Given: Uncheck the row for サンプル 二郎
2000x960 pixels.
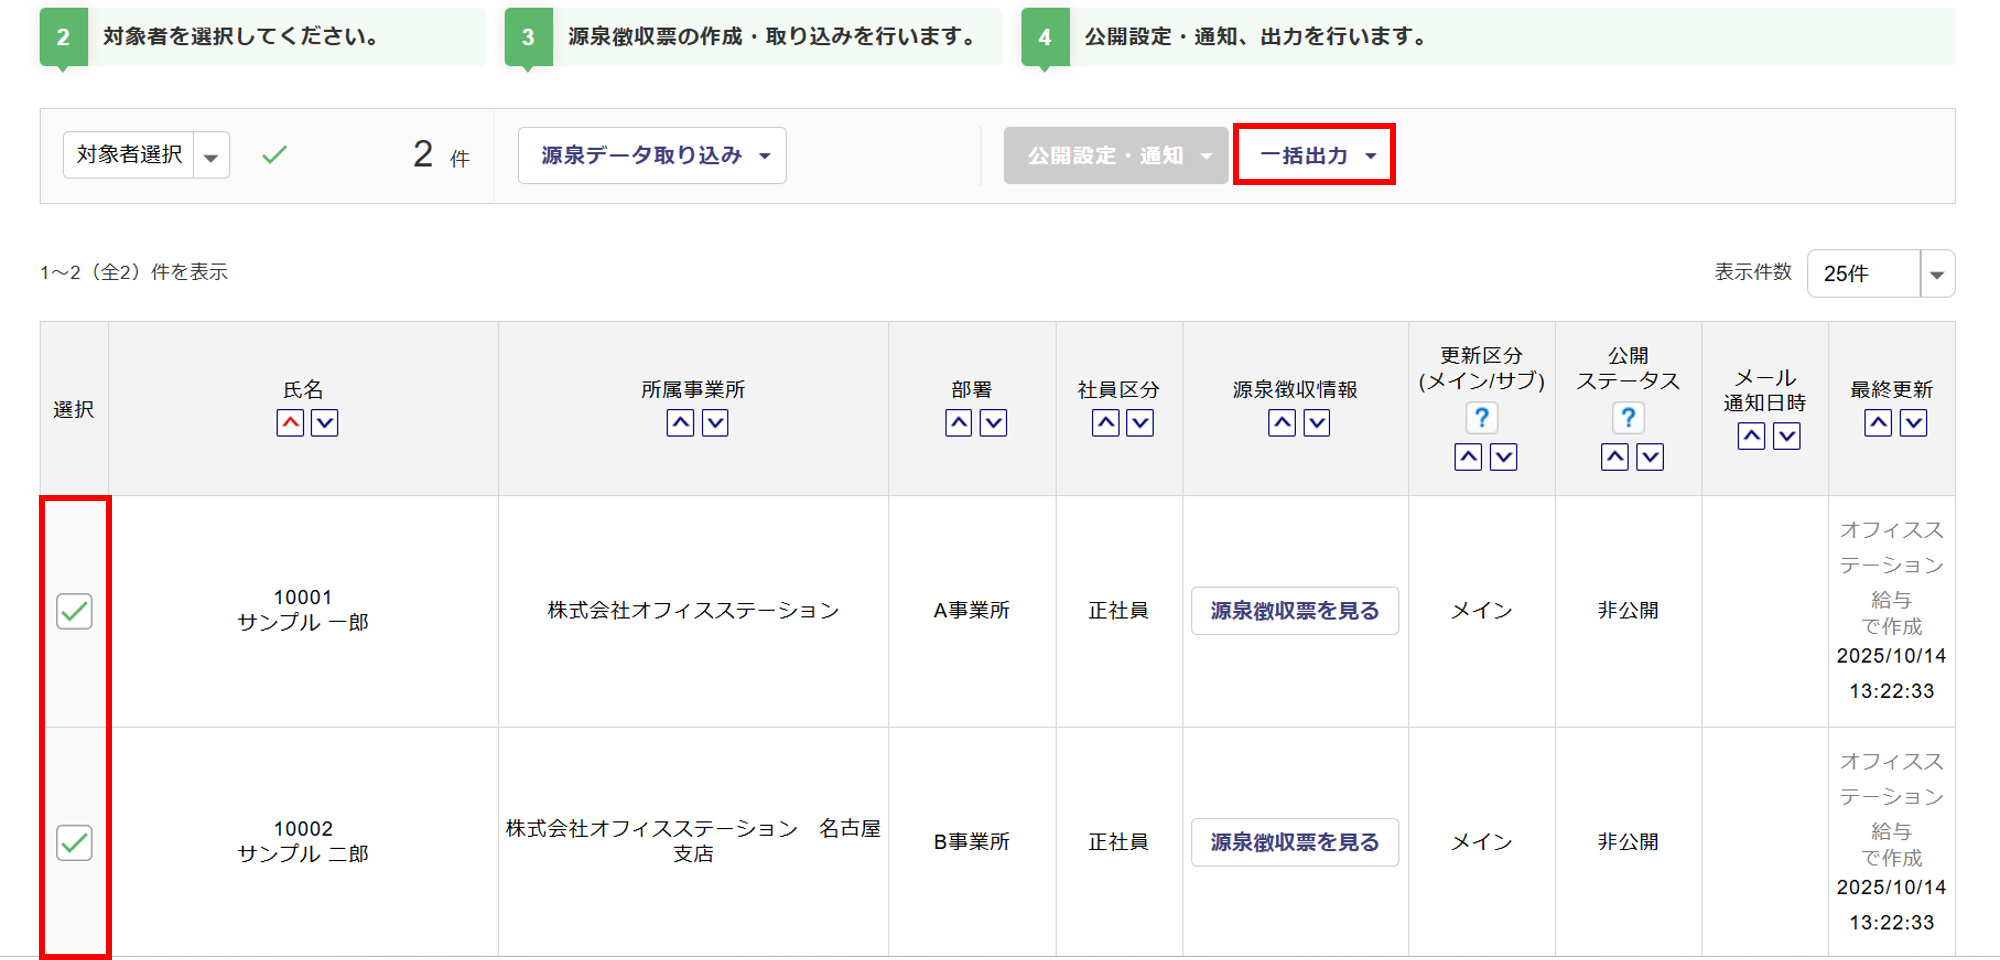Looking at the screenshot, I should [x=75, y=843].
